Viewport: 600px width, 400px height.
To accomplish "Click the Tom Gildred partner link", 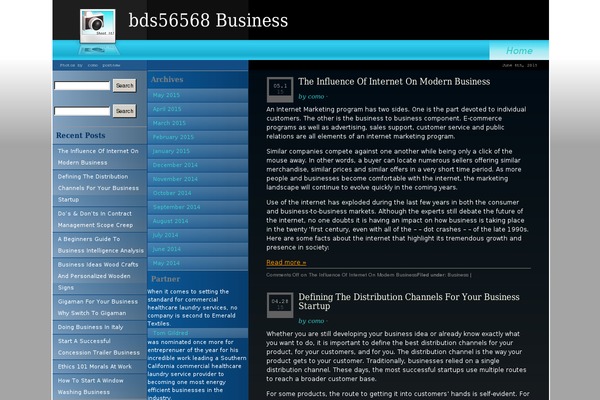I will (x=171, y=333).
